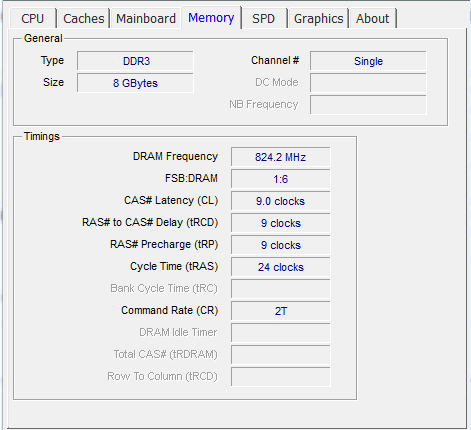Click the Channel # label
The height and width of the screenshot is (430, 471).
275,60
